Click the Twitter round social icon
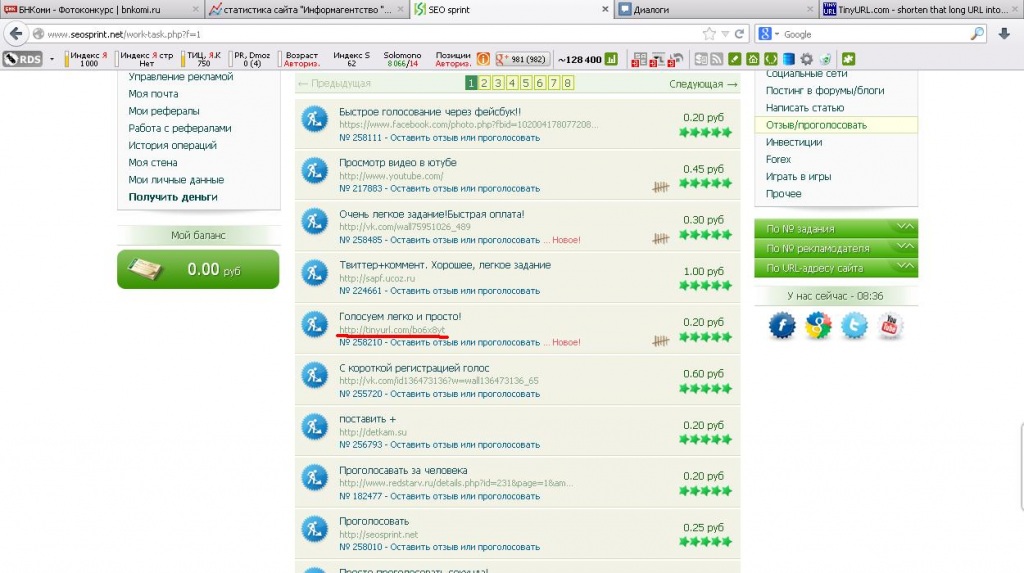Screen dimensions: 1024x573 pyautogui.click(x=854, y=325)
